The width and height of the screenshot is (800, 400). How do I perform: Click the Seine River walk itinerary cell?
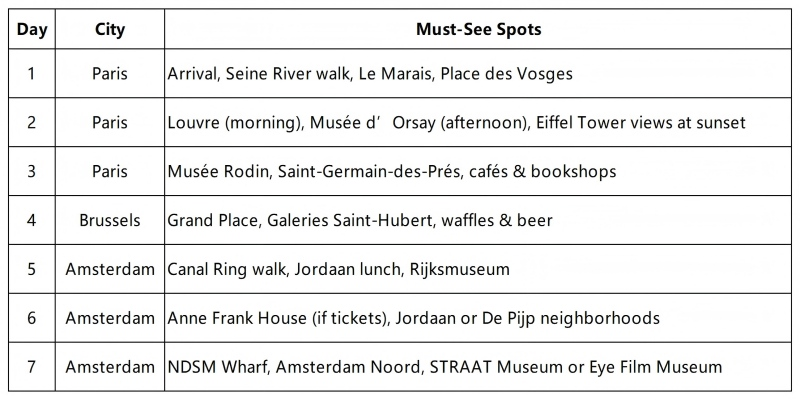[x=370, y=74]
